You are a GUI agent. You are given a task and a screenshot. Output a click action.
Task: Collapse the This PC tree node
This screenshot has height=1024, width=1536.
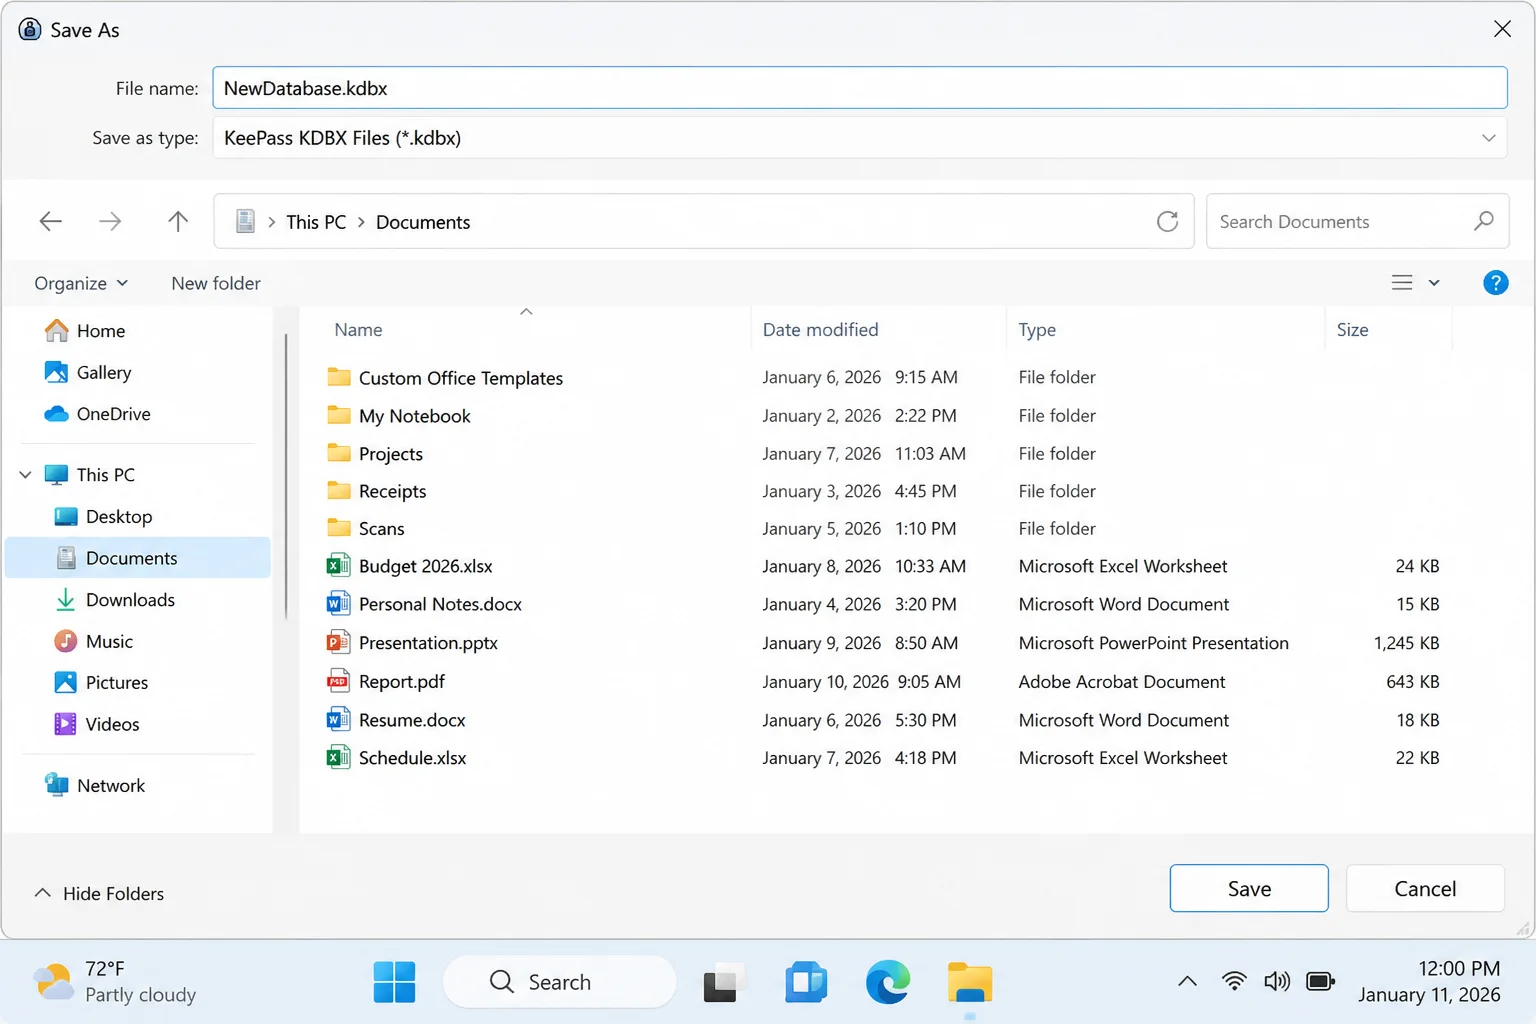tap(25, 474)
